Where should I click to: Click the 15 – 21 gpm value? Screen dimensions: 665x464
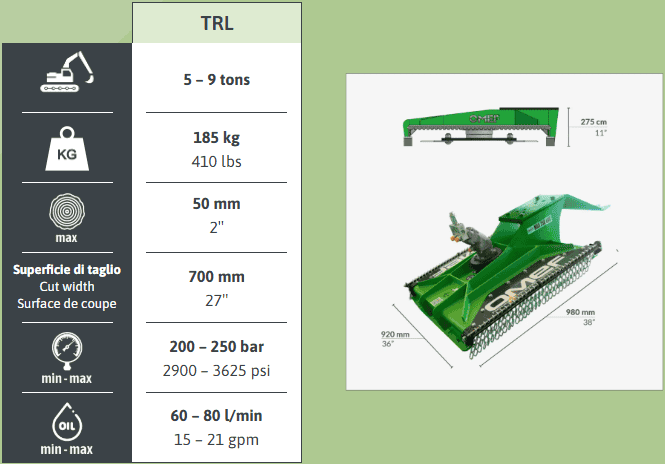(x=216, y=440)
